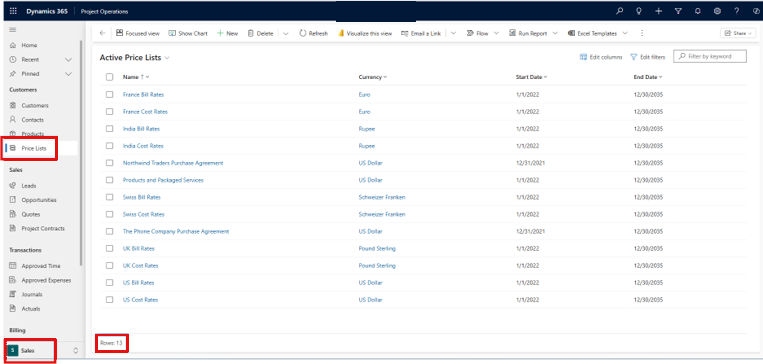Click Excel Templates command
The image size is (763, 364).
click(x=592, y=34)
